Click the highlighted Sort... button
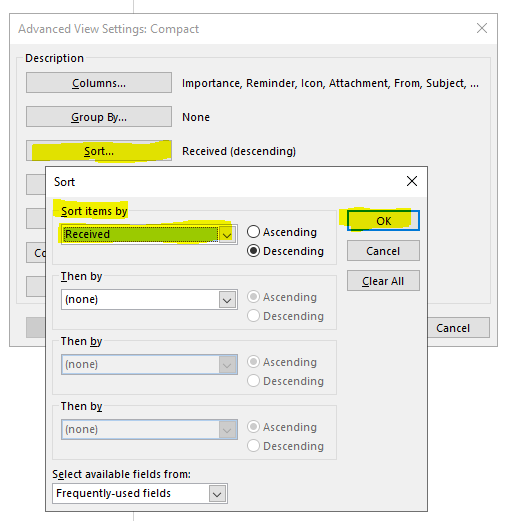This screenshot has width=519, height=521. (99, 151)
